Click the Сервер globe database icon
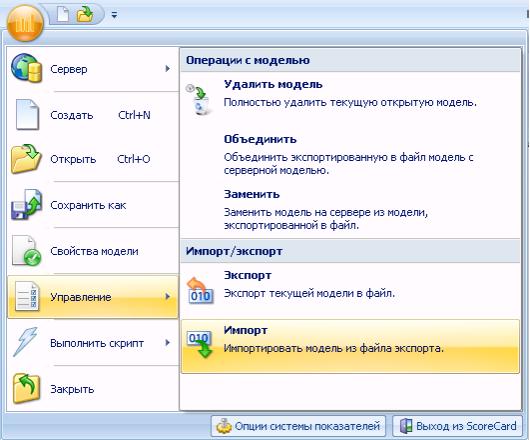This screenshot has height=440, width=530. click(x=26, y=68)
